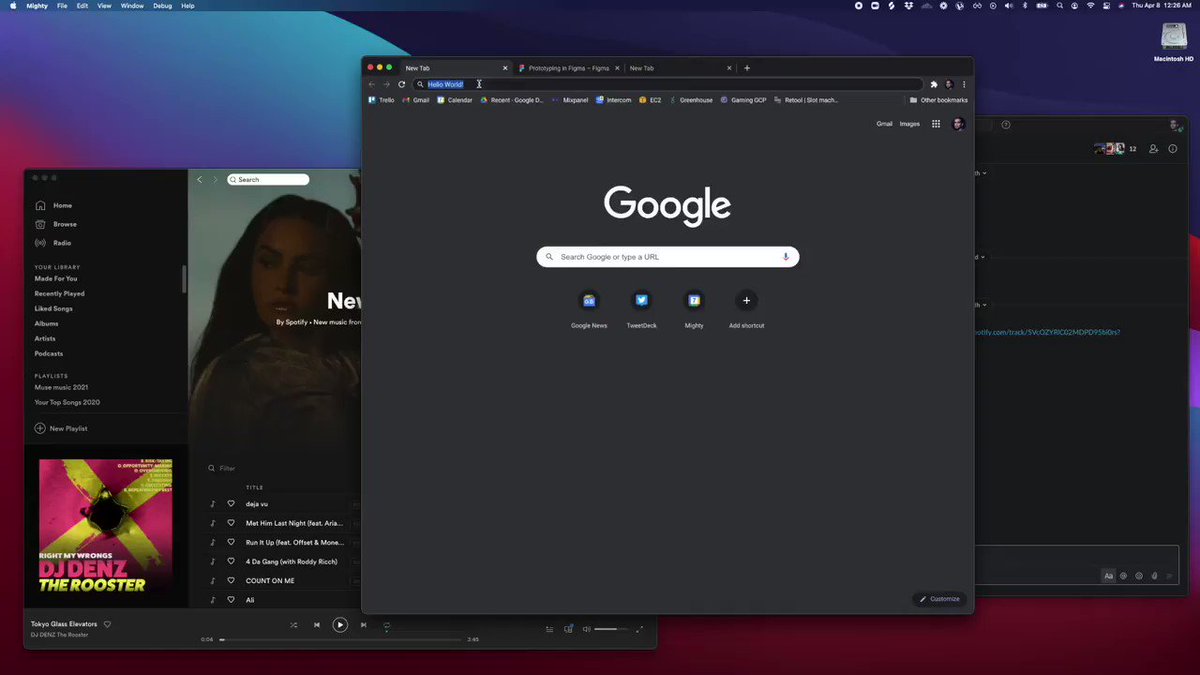Open TweetDeck shortcut

[x=641, y=309]
